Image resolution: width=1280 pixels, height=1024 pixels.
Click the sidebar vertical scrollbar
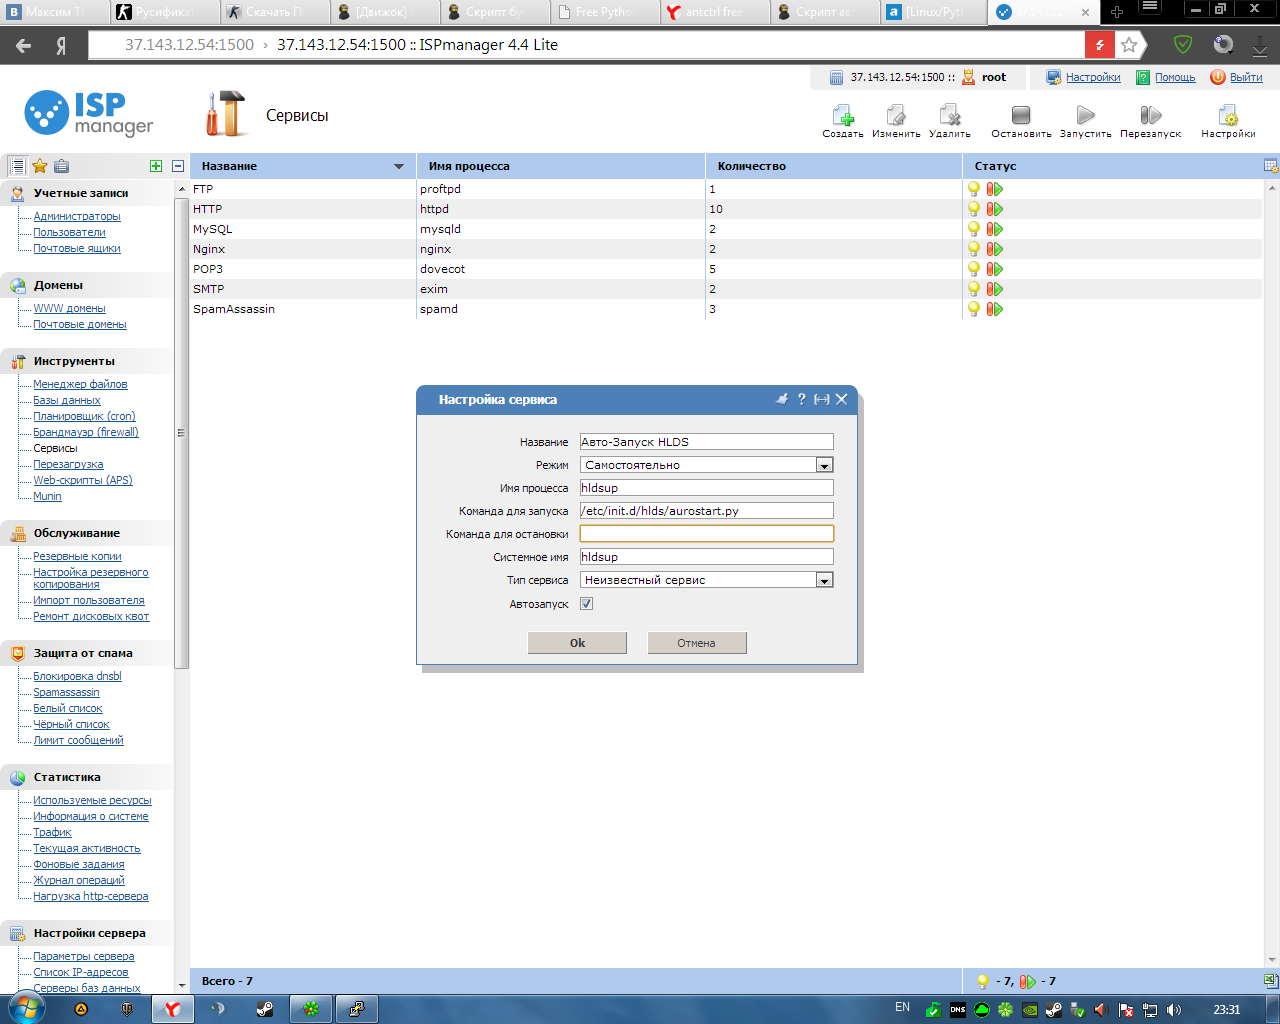(x=181, y=432)
